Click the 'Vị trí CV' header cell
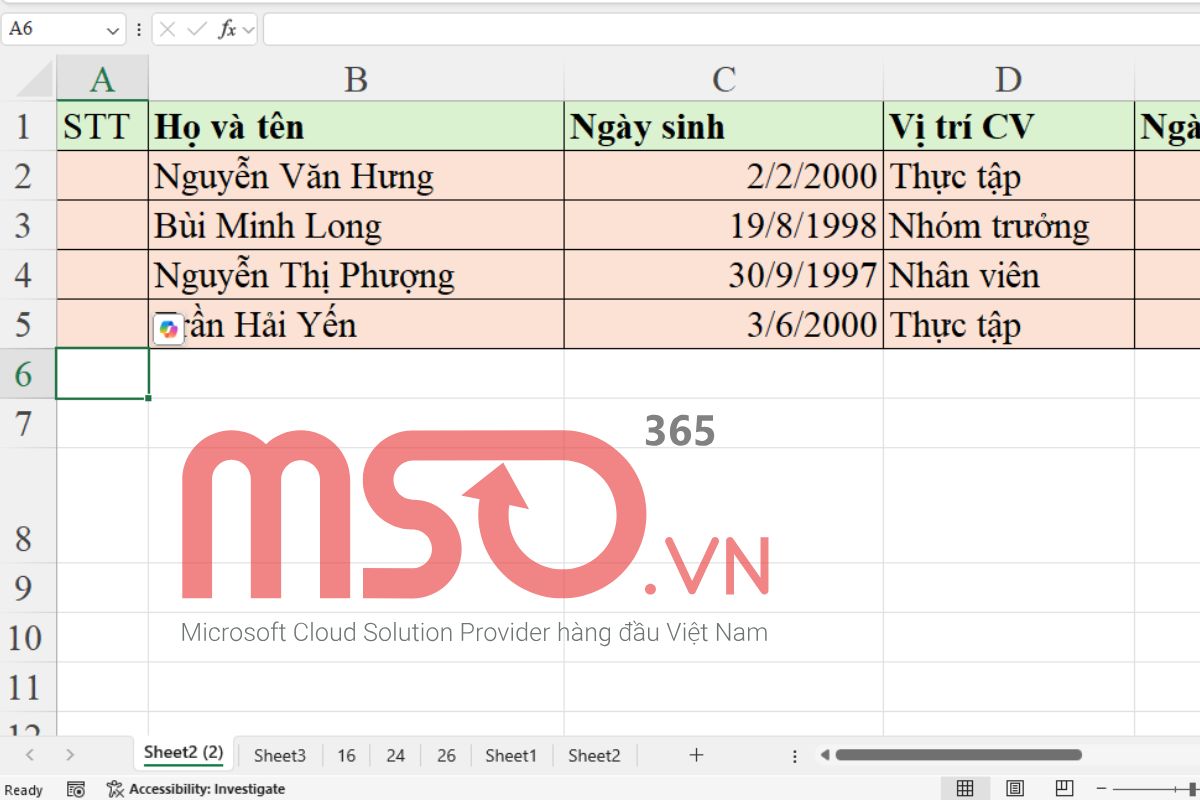1200x800 pixels. pos(1009,126)
